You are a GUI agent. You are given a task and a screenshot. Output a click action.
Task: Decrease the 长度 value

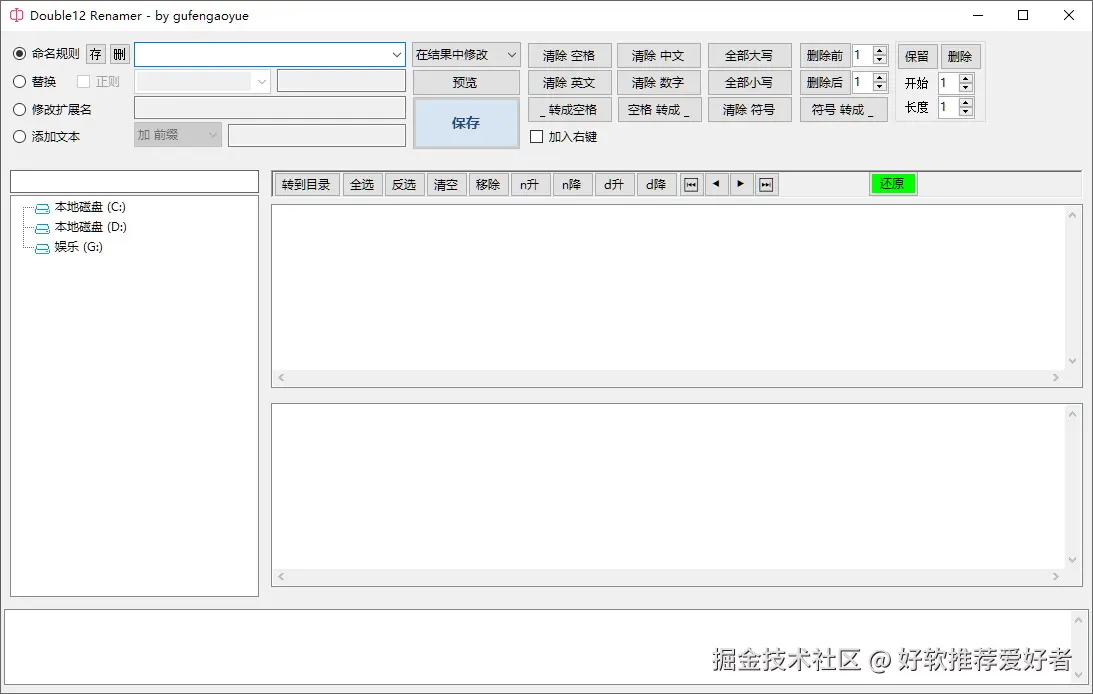(965, 111)
